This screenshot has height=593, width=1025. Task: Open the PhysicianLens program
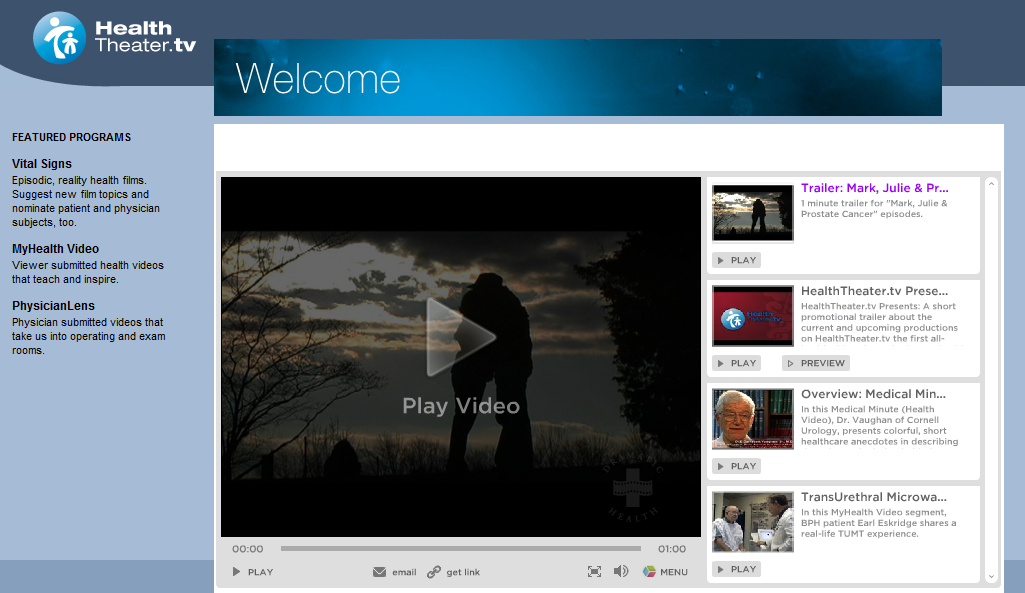(x=54, y=306)
